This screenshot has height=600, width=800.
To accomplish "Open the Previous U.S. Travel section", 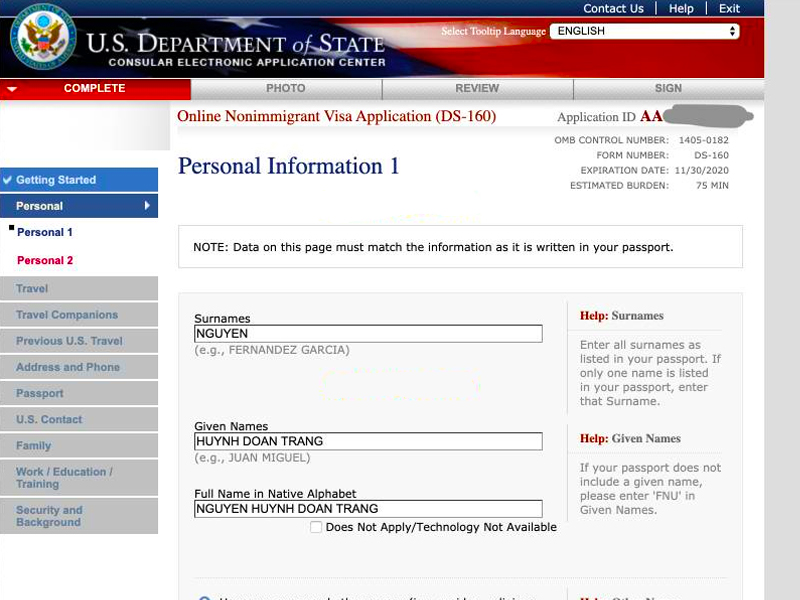I will click(x=79, y=341).
